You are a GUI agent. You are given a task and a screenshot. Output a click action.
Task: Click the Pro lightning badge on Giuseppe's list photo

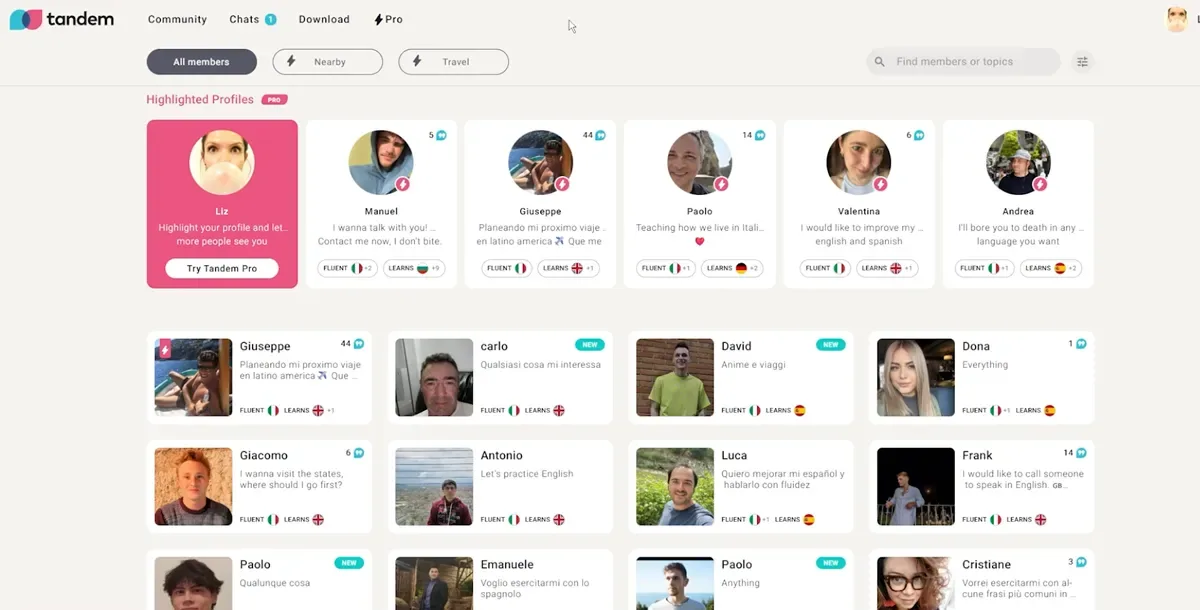point(165,349)
